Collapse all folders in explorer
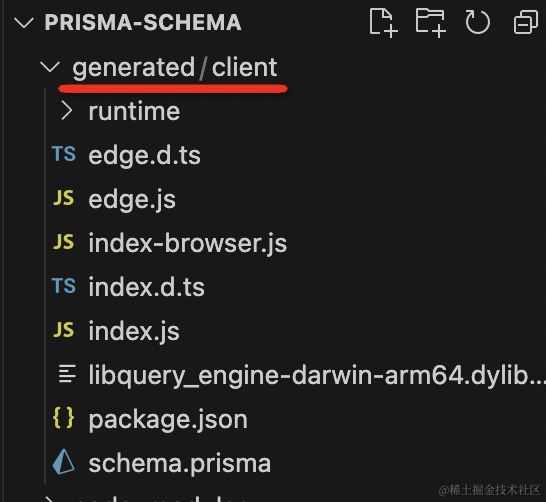Image resolution: width=546 pixels, height=502 pixels. tap(526, 22)
